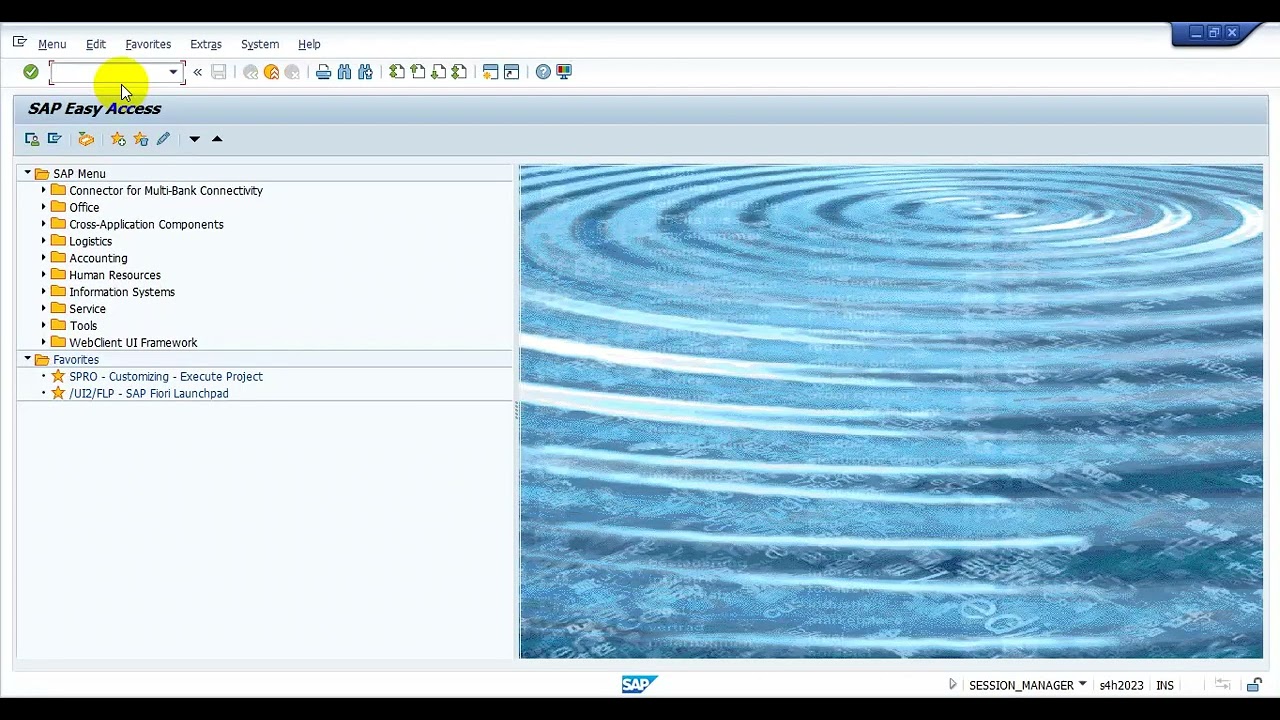This screenshot has height=720, width=1280.
Task: Open the command field history dropdown
Action: pyautogui.click(x=173, y=72)
